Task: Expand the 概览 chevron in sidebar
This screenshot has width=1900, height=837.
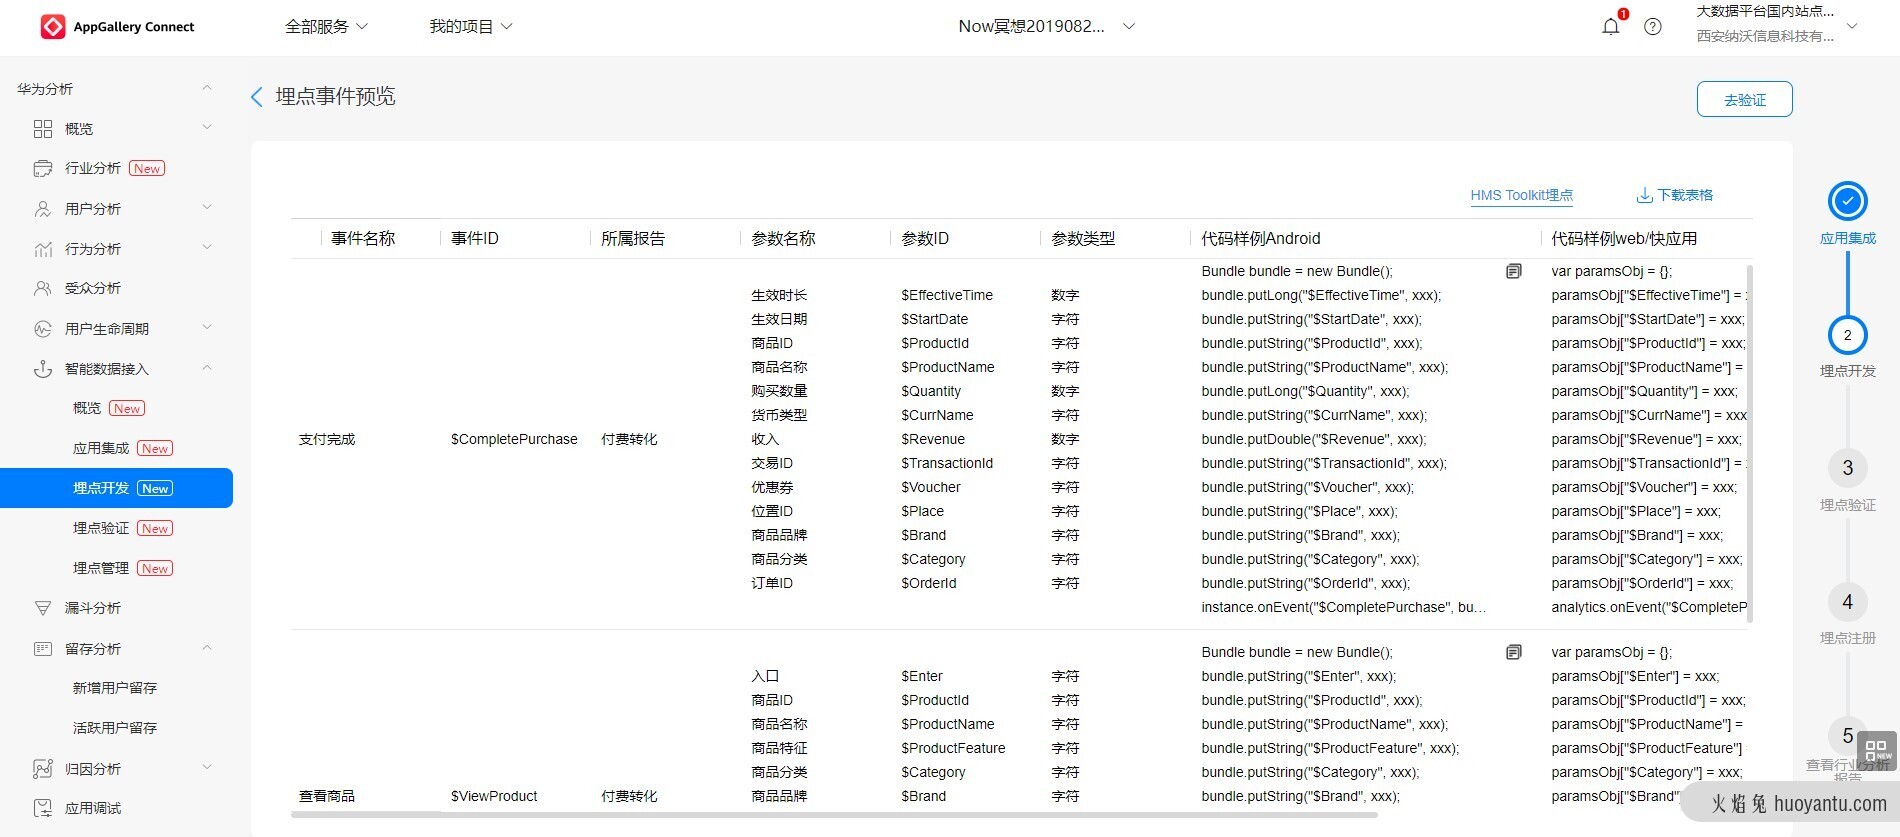Action: [207, 127]
